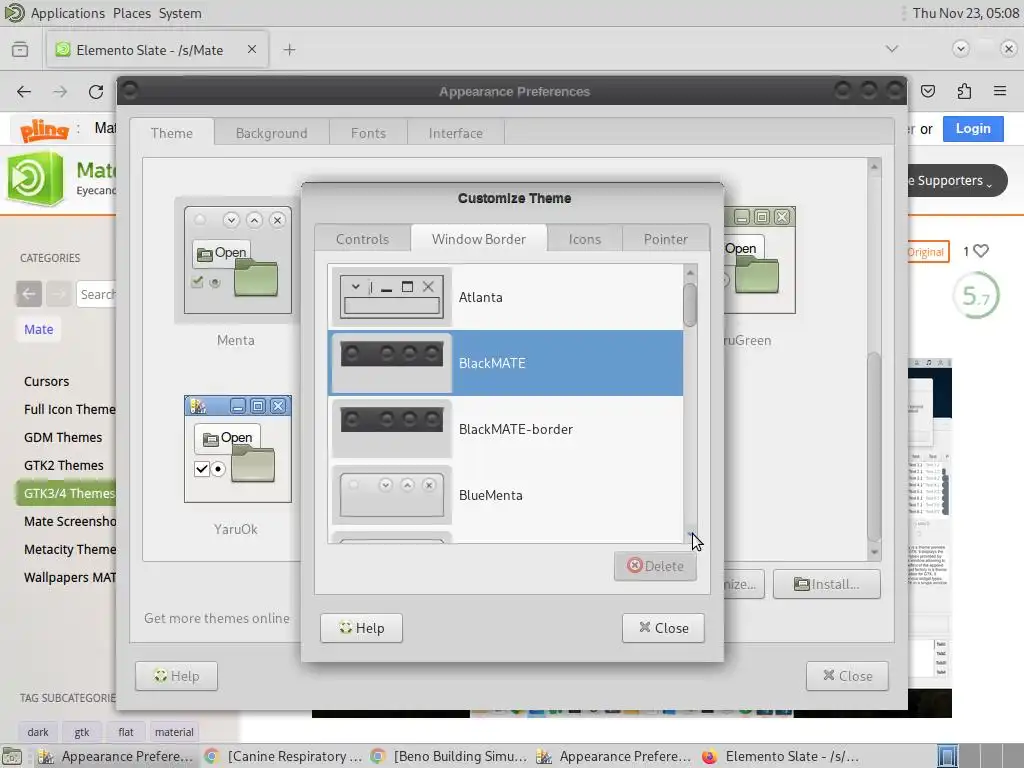Image resolution: width=1024 pixels, height=768 pixels.
Task: Click the Firefox View icon
Action: [x=20, y=50]
